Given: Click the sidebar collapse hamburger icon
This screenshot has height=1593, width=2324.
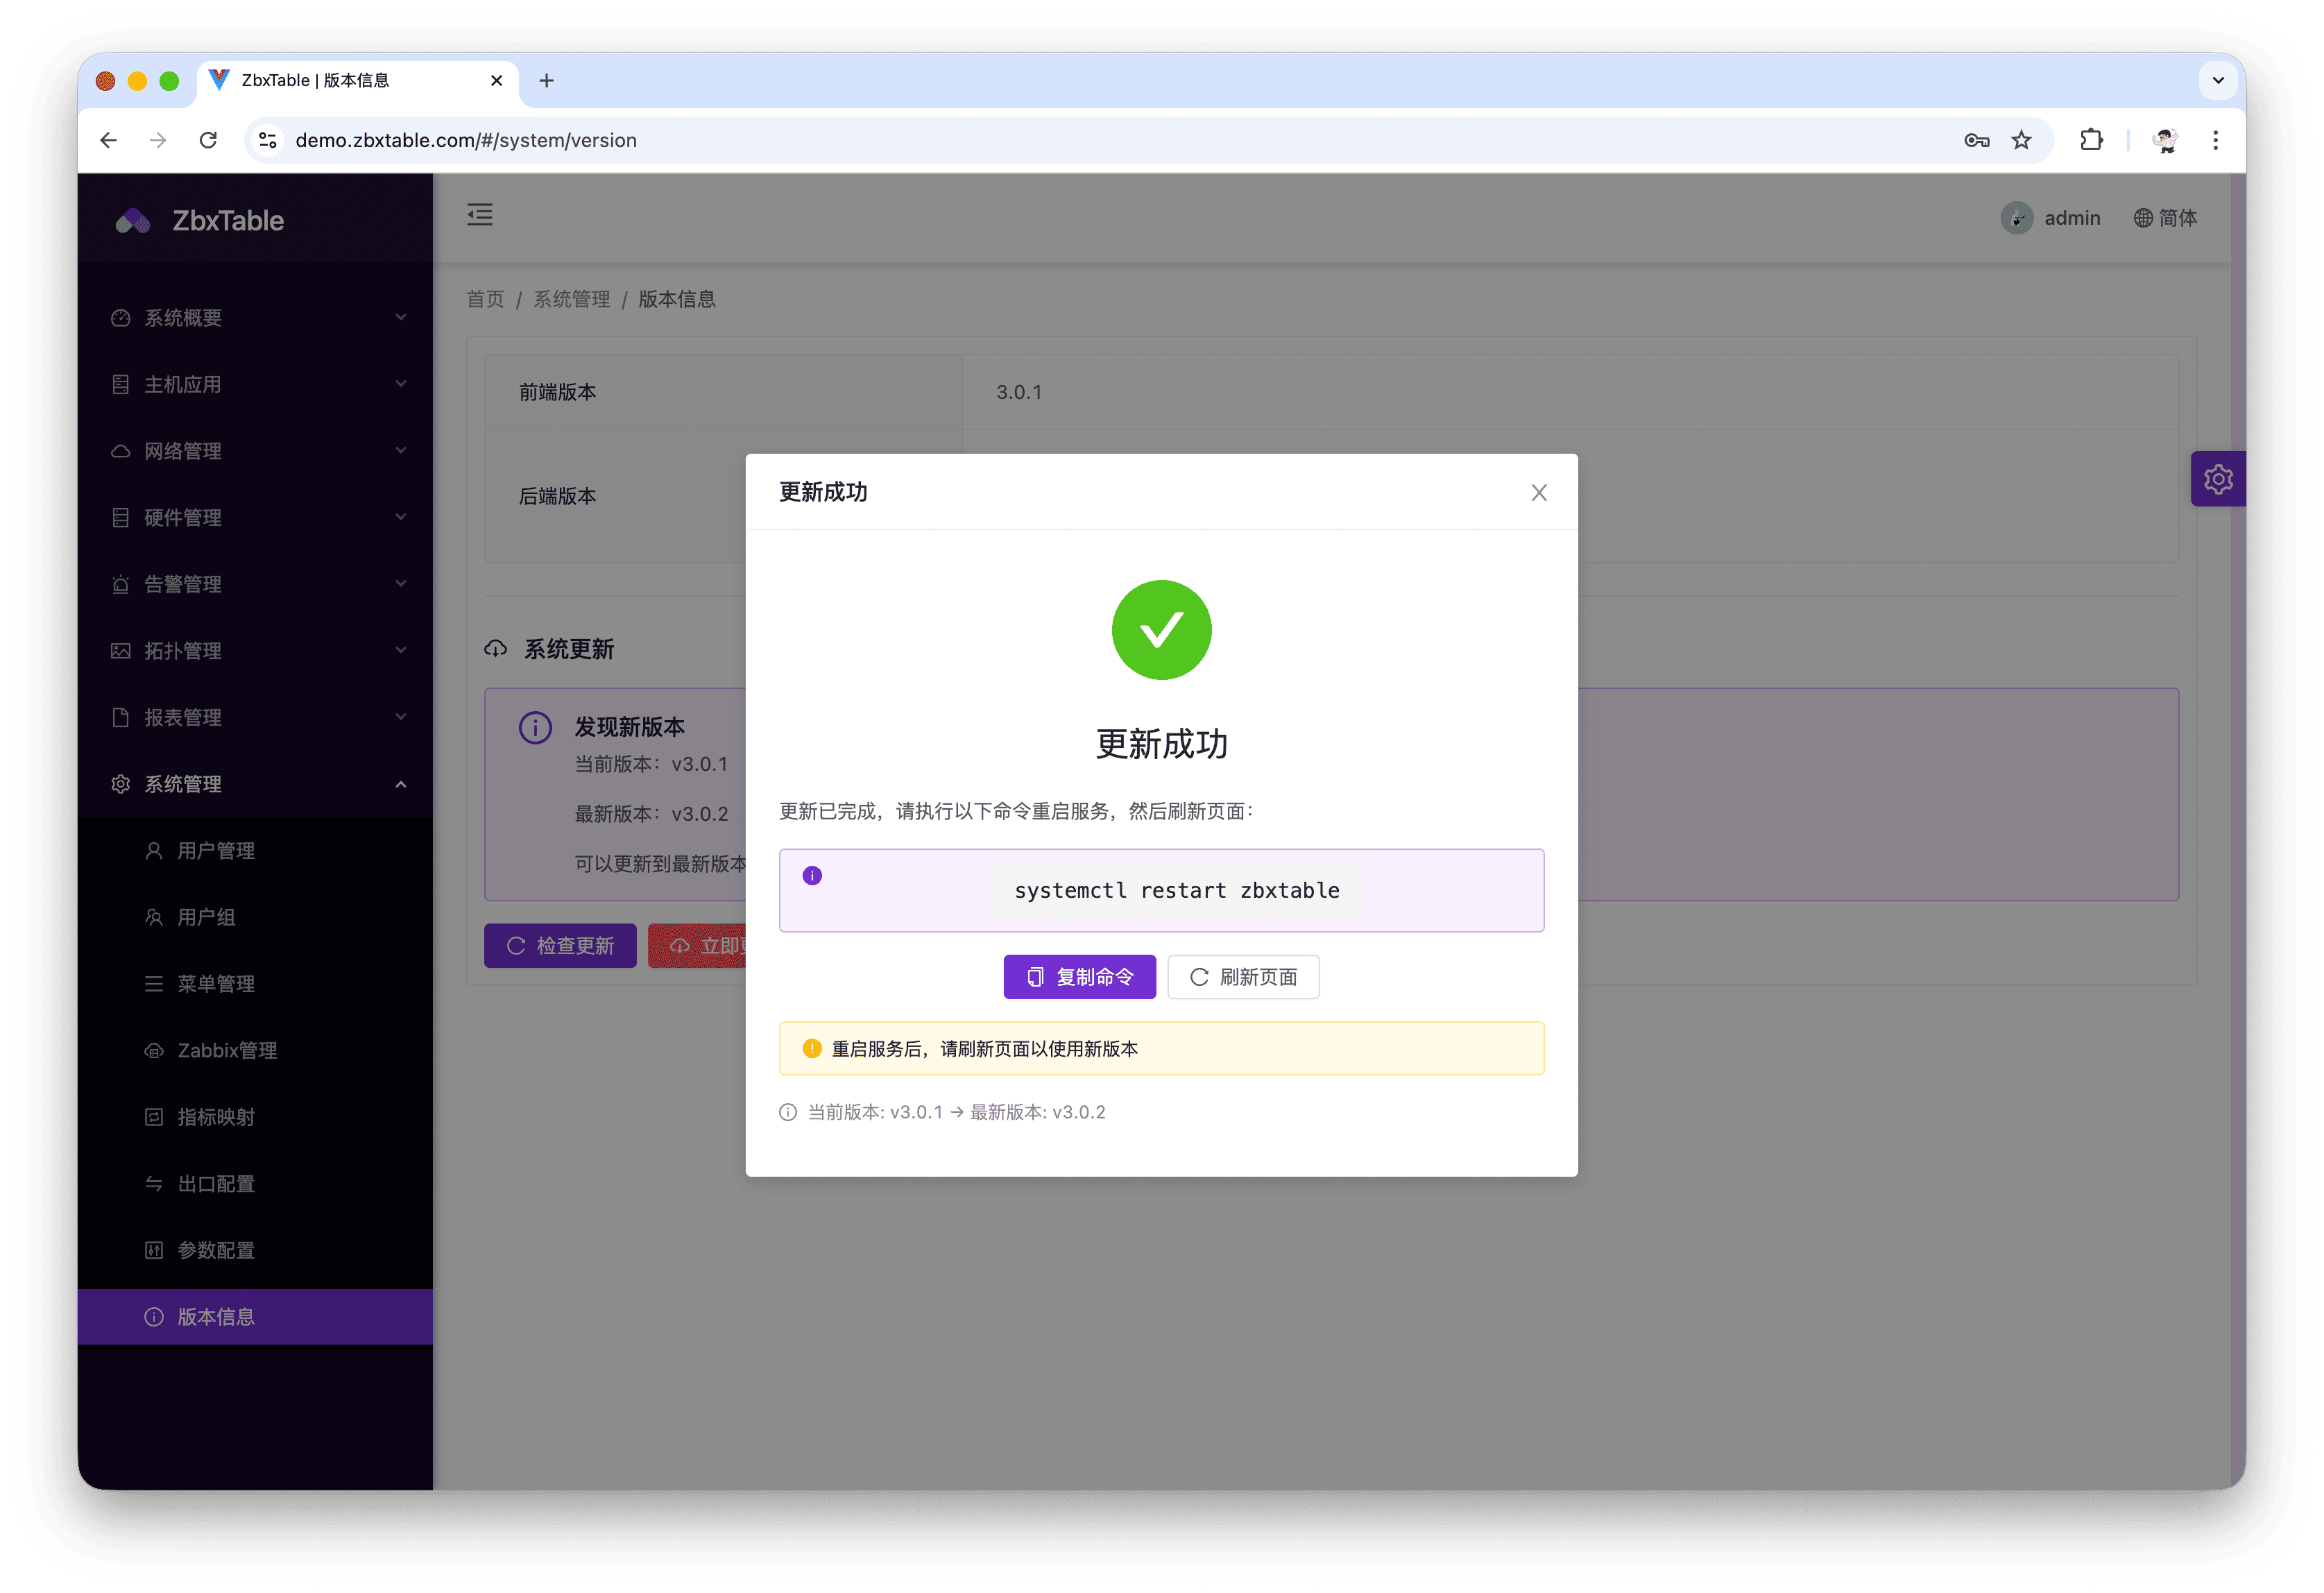Looking at the screenshot, I should tap(480, 215).
